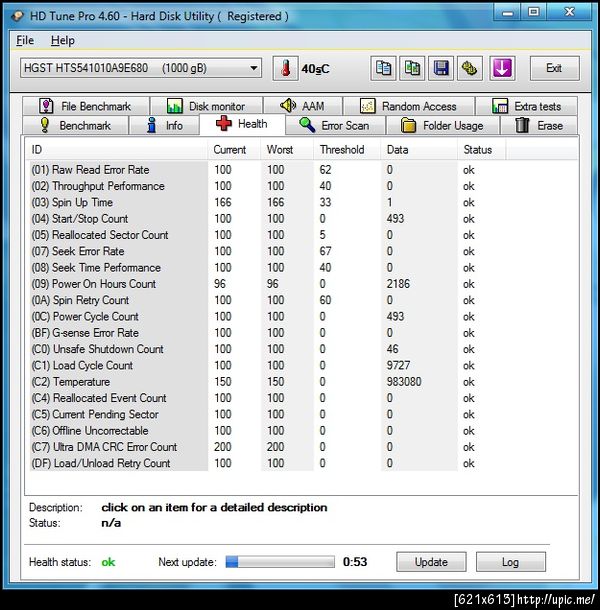This screenshot has height=610, width=600.
Task: Click the Update button
Action: (x=431, y=562)
